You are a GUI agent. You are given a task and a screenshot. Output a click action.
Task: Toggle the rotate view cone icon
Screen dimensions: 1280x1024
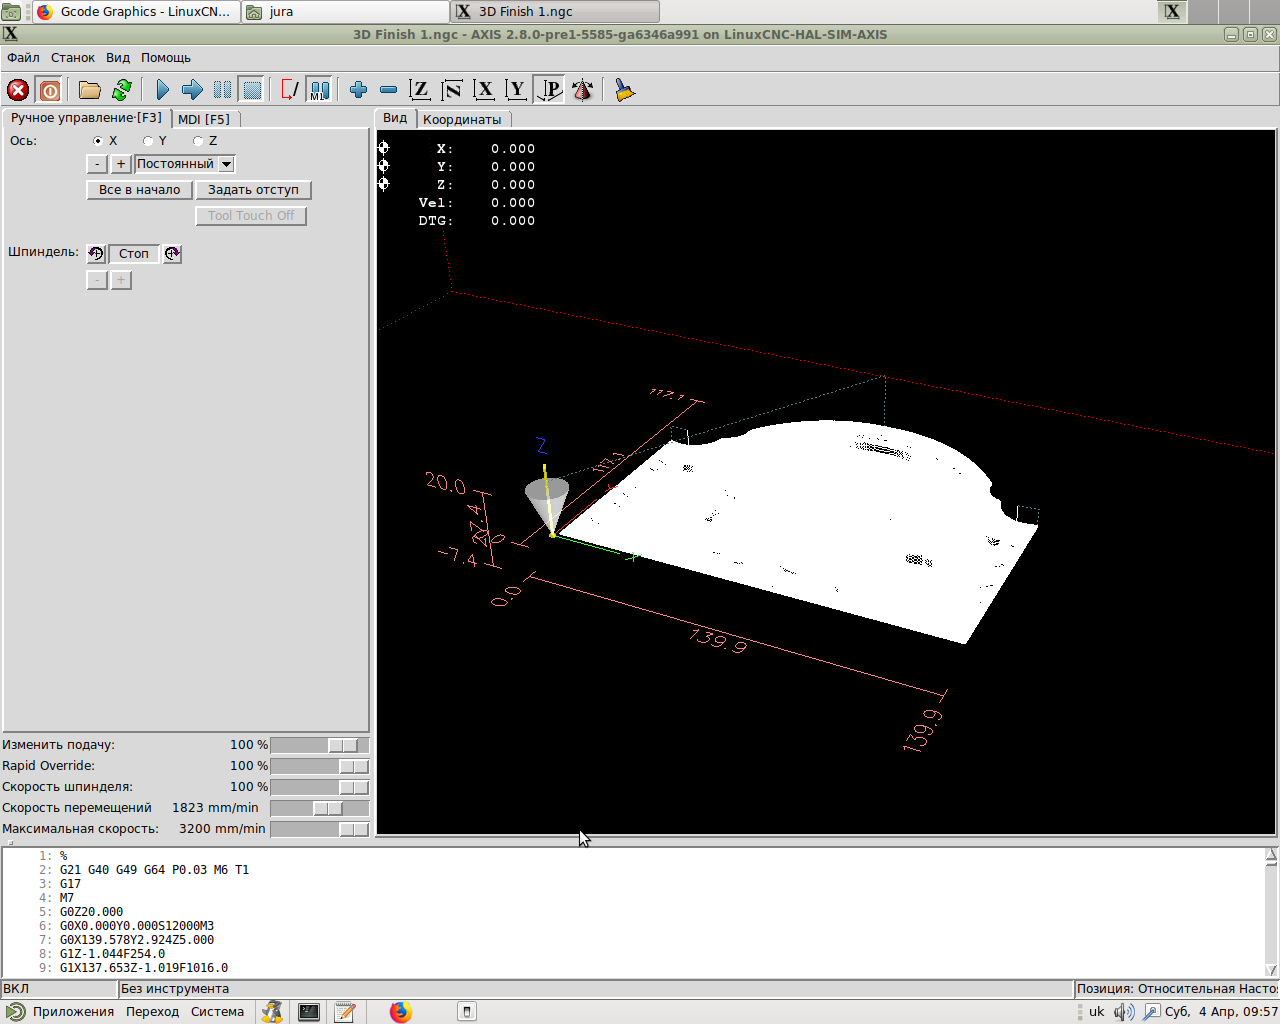(x=582, y=90)
